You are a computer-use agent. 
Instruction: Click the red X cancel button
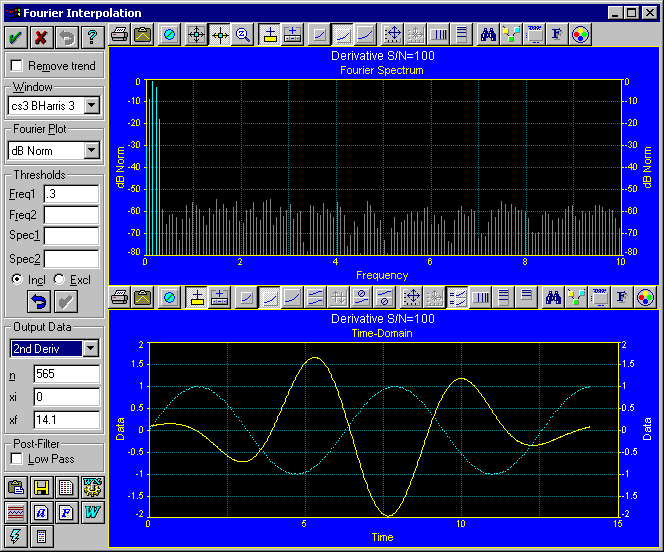tap(41, 37)
